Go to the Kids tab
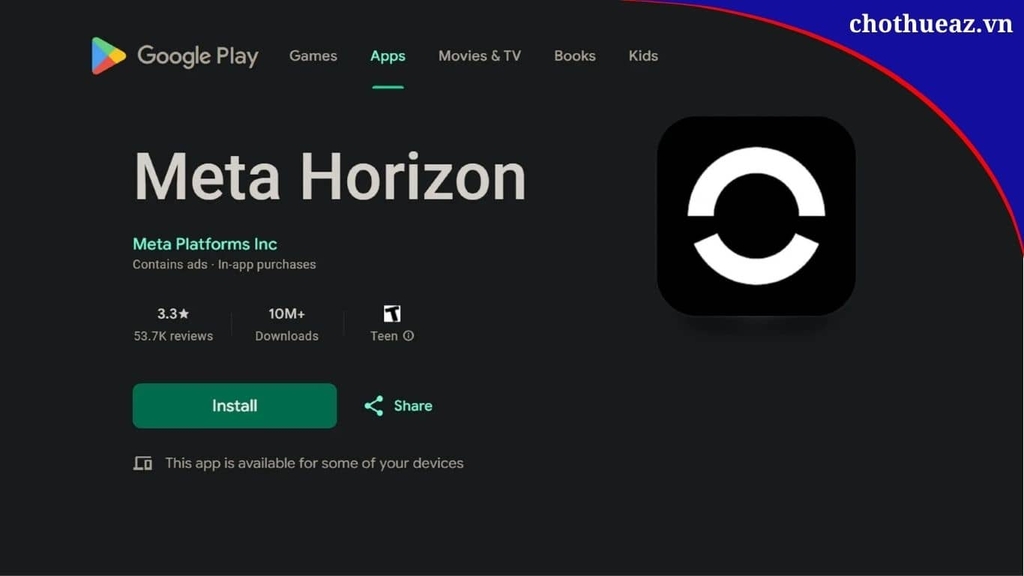This screenshot has height=576, width=1024. [x=643, y=56]
